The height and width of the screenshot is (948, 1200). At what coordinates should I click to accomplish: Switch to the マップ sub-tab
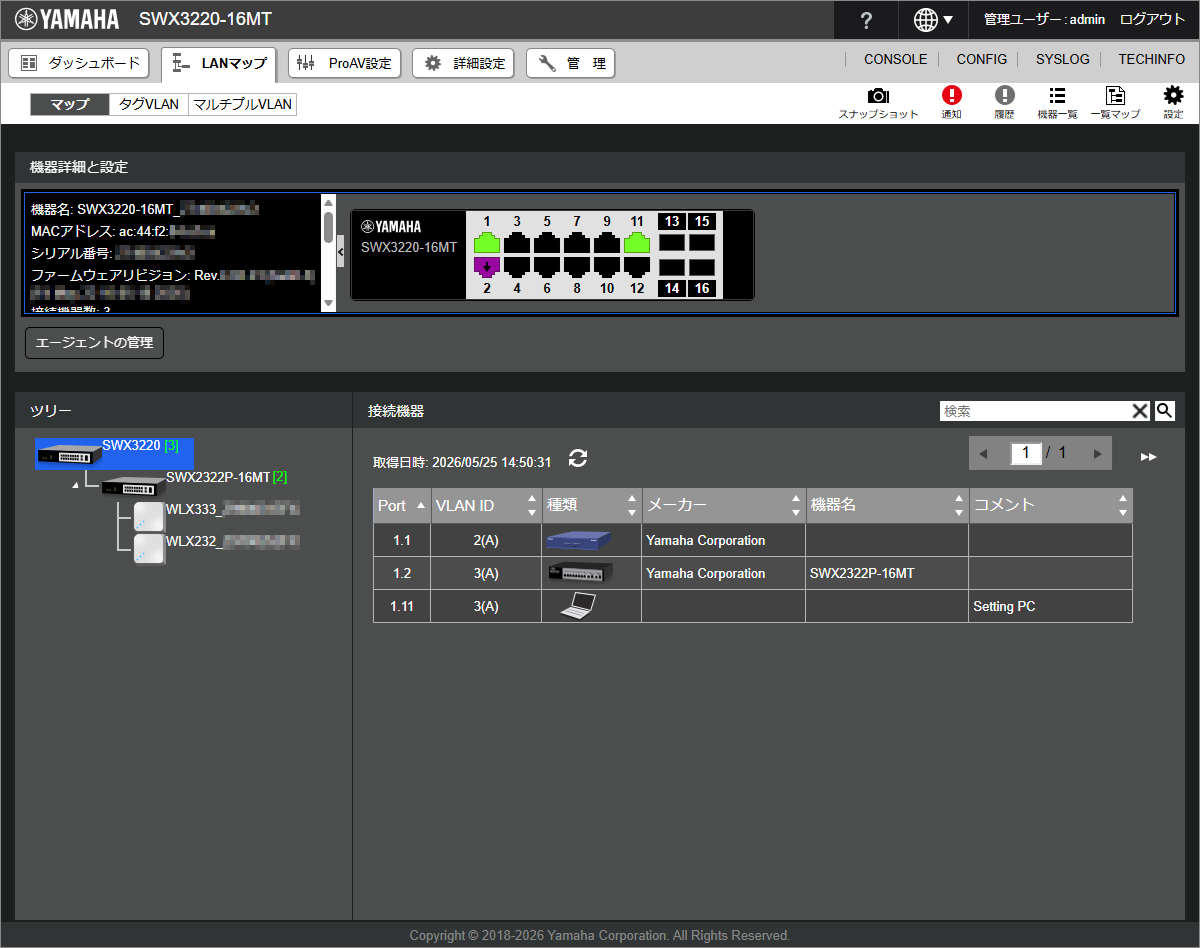(x=70, y=104)
